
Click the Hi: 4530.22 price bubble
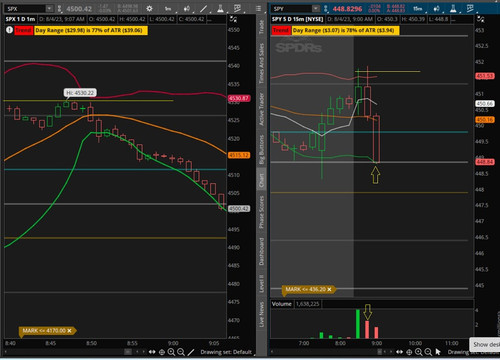pyautogui.click(x=80, y=93)
